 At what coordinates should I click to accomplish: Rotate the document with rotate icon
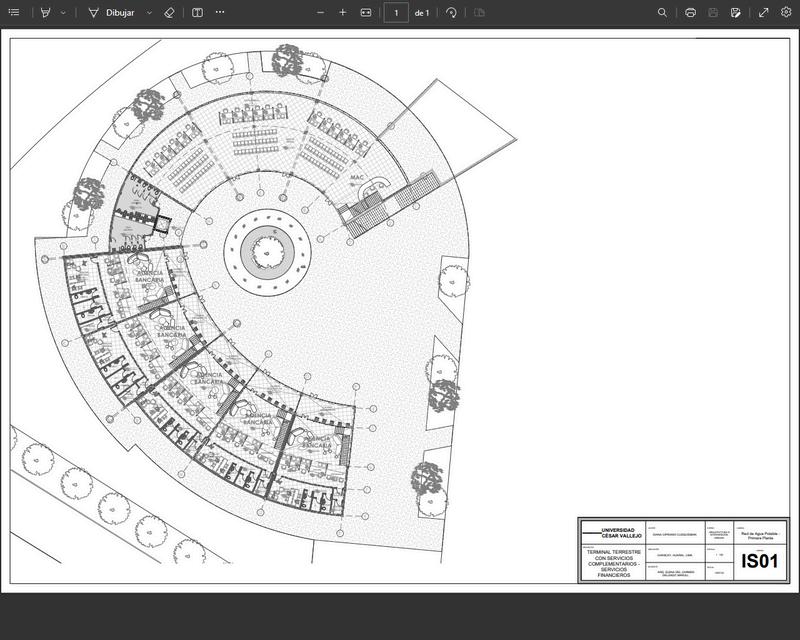[x=451, y=12]
